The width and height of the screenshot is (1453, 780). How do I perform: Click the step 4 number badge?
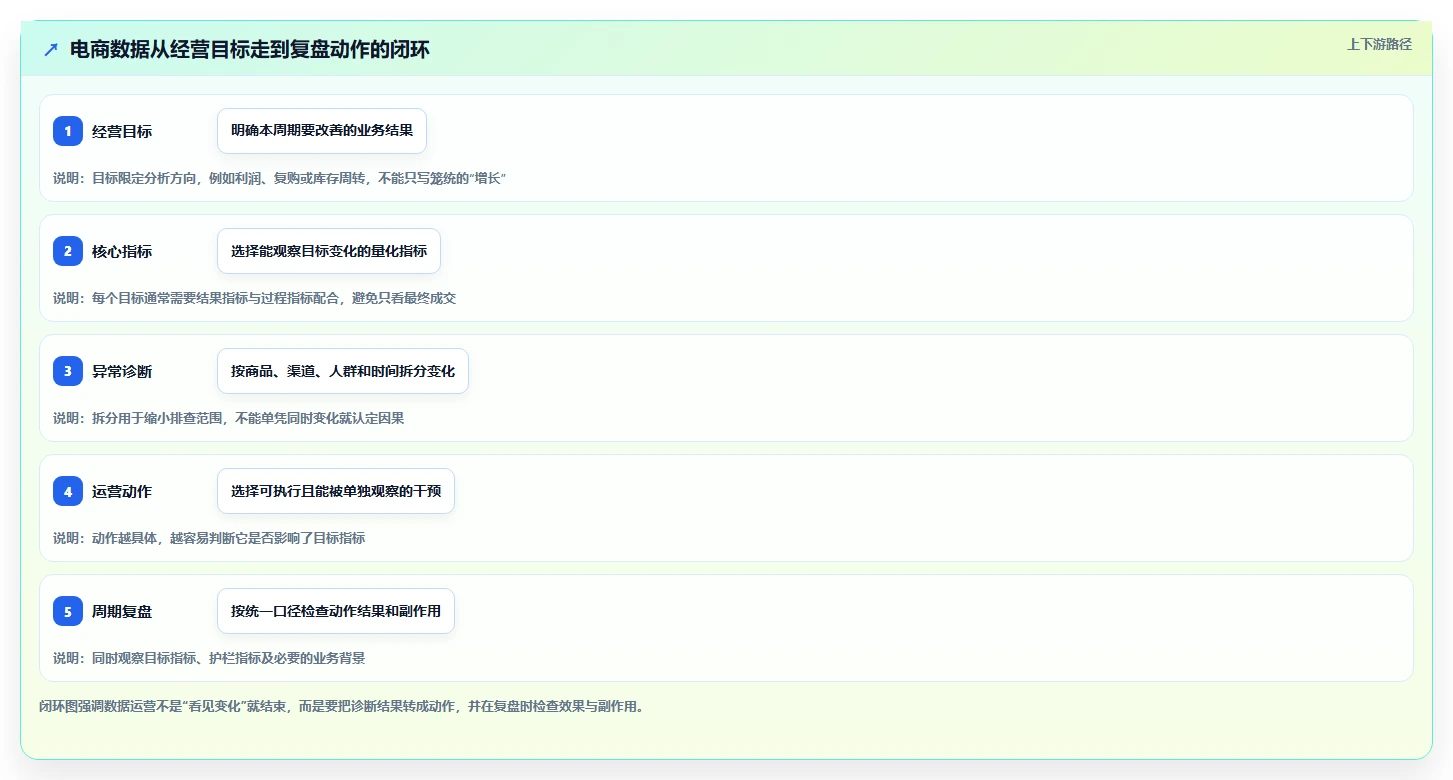pyautogui.click(x=68, y=491)
